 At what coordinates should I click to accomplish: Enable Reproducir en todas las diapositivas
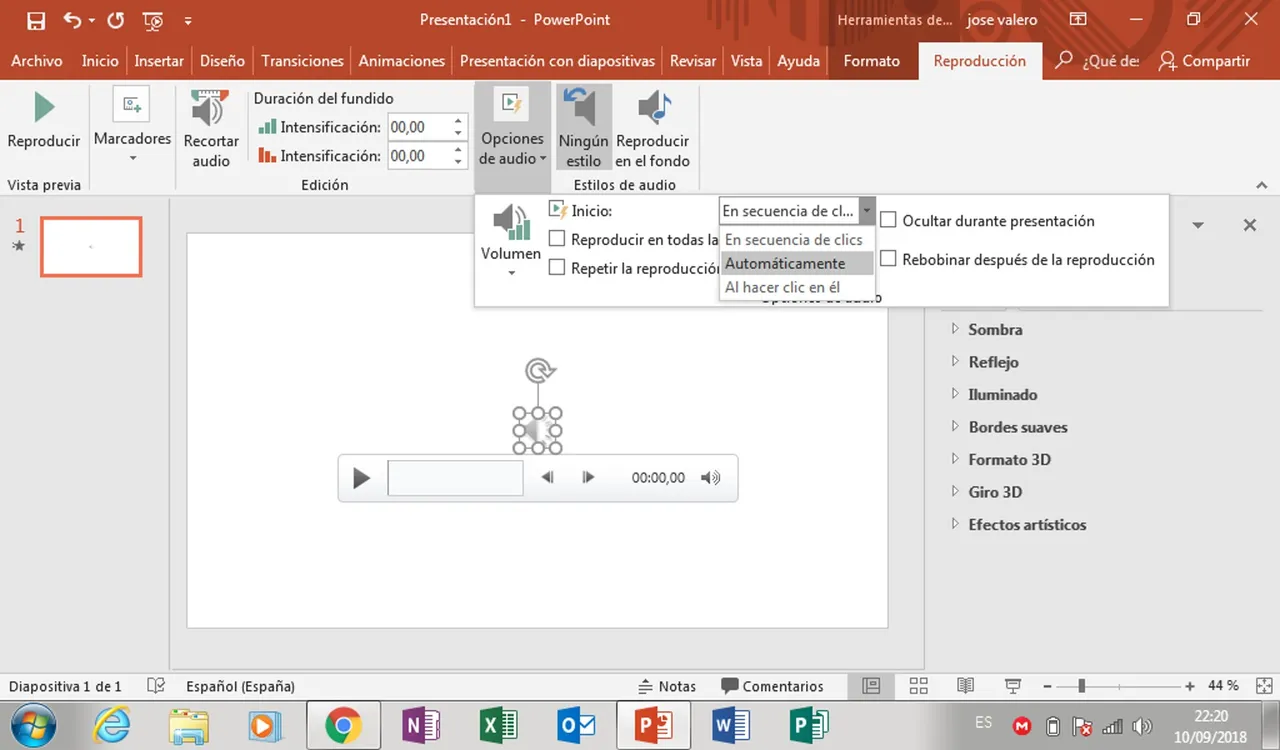(557, 239)
